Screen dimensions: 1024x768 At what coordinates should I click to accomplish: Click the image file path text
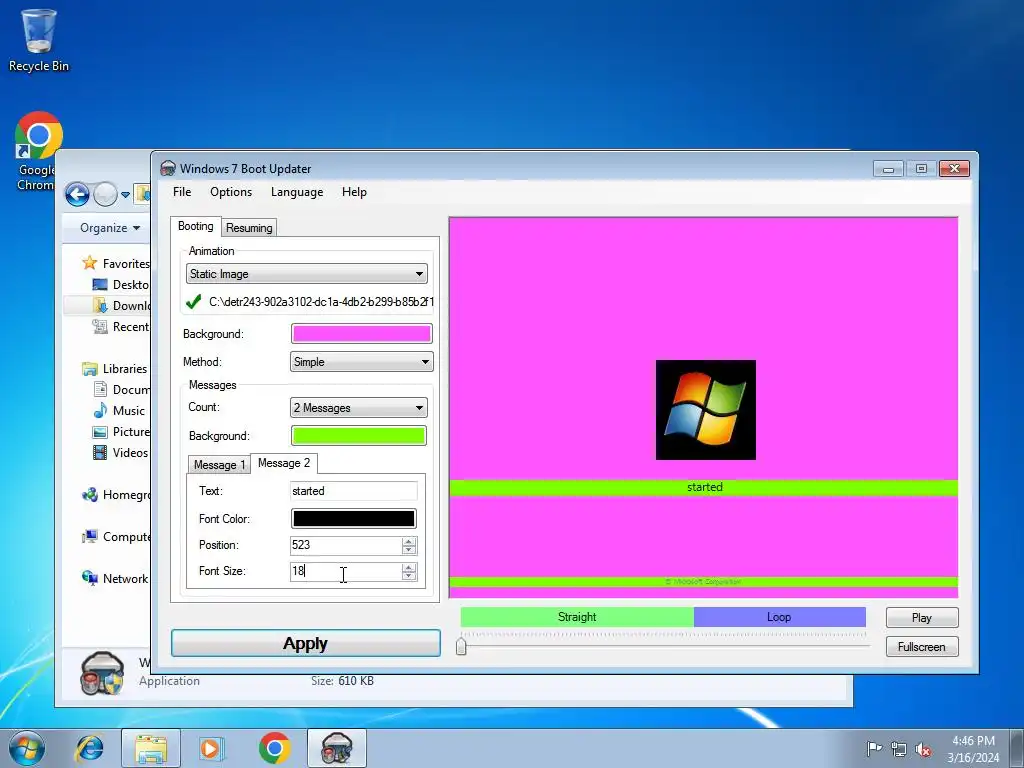(321, 302)
